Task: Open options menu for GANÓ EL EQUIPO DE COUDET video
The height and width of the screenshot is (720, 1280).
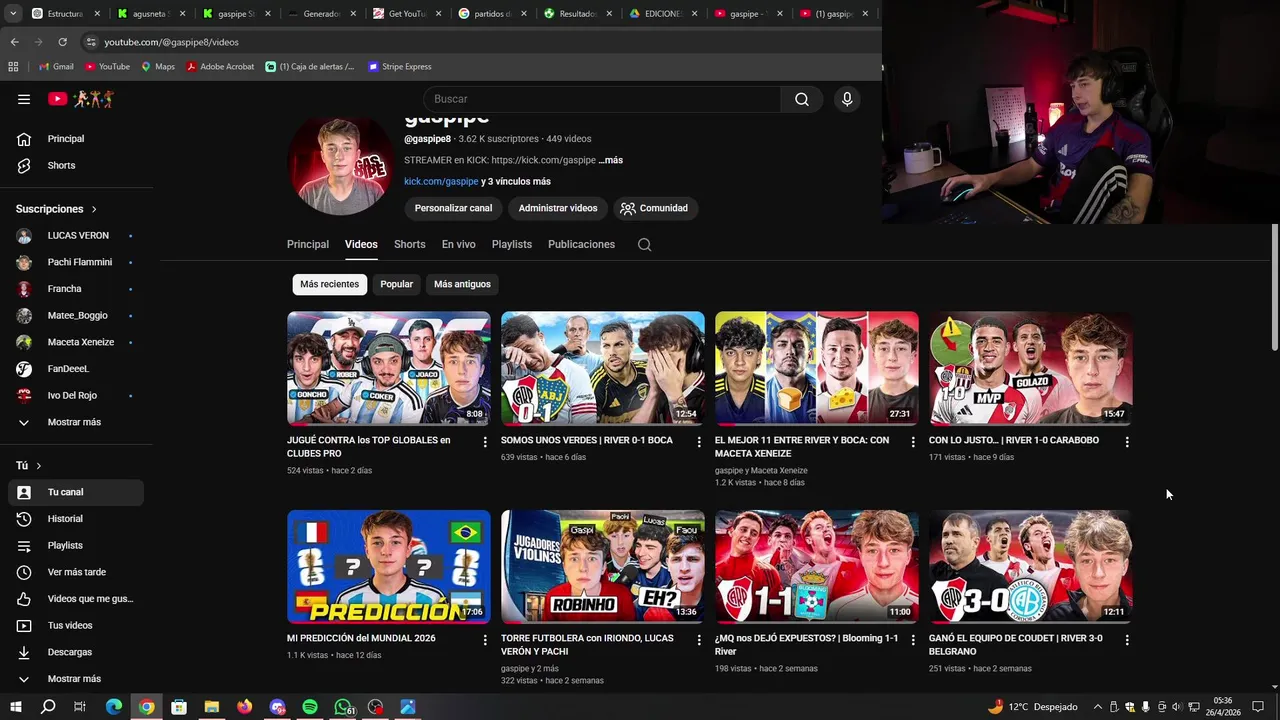Action: tap(1127, 640)
